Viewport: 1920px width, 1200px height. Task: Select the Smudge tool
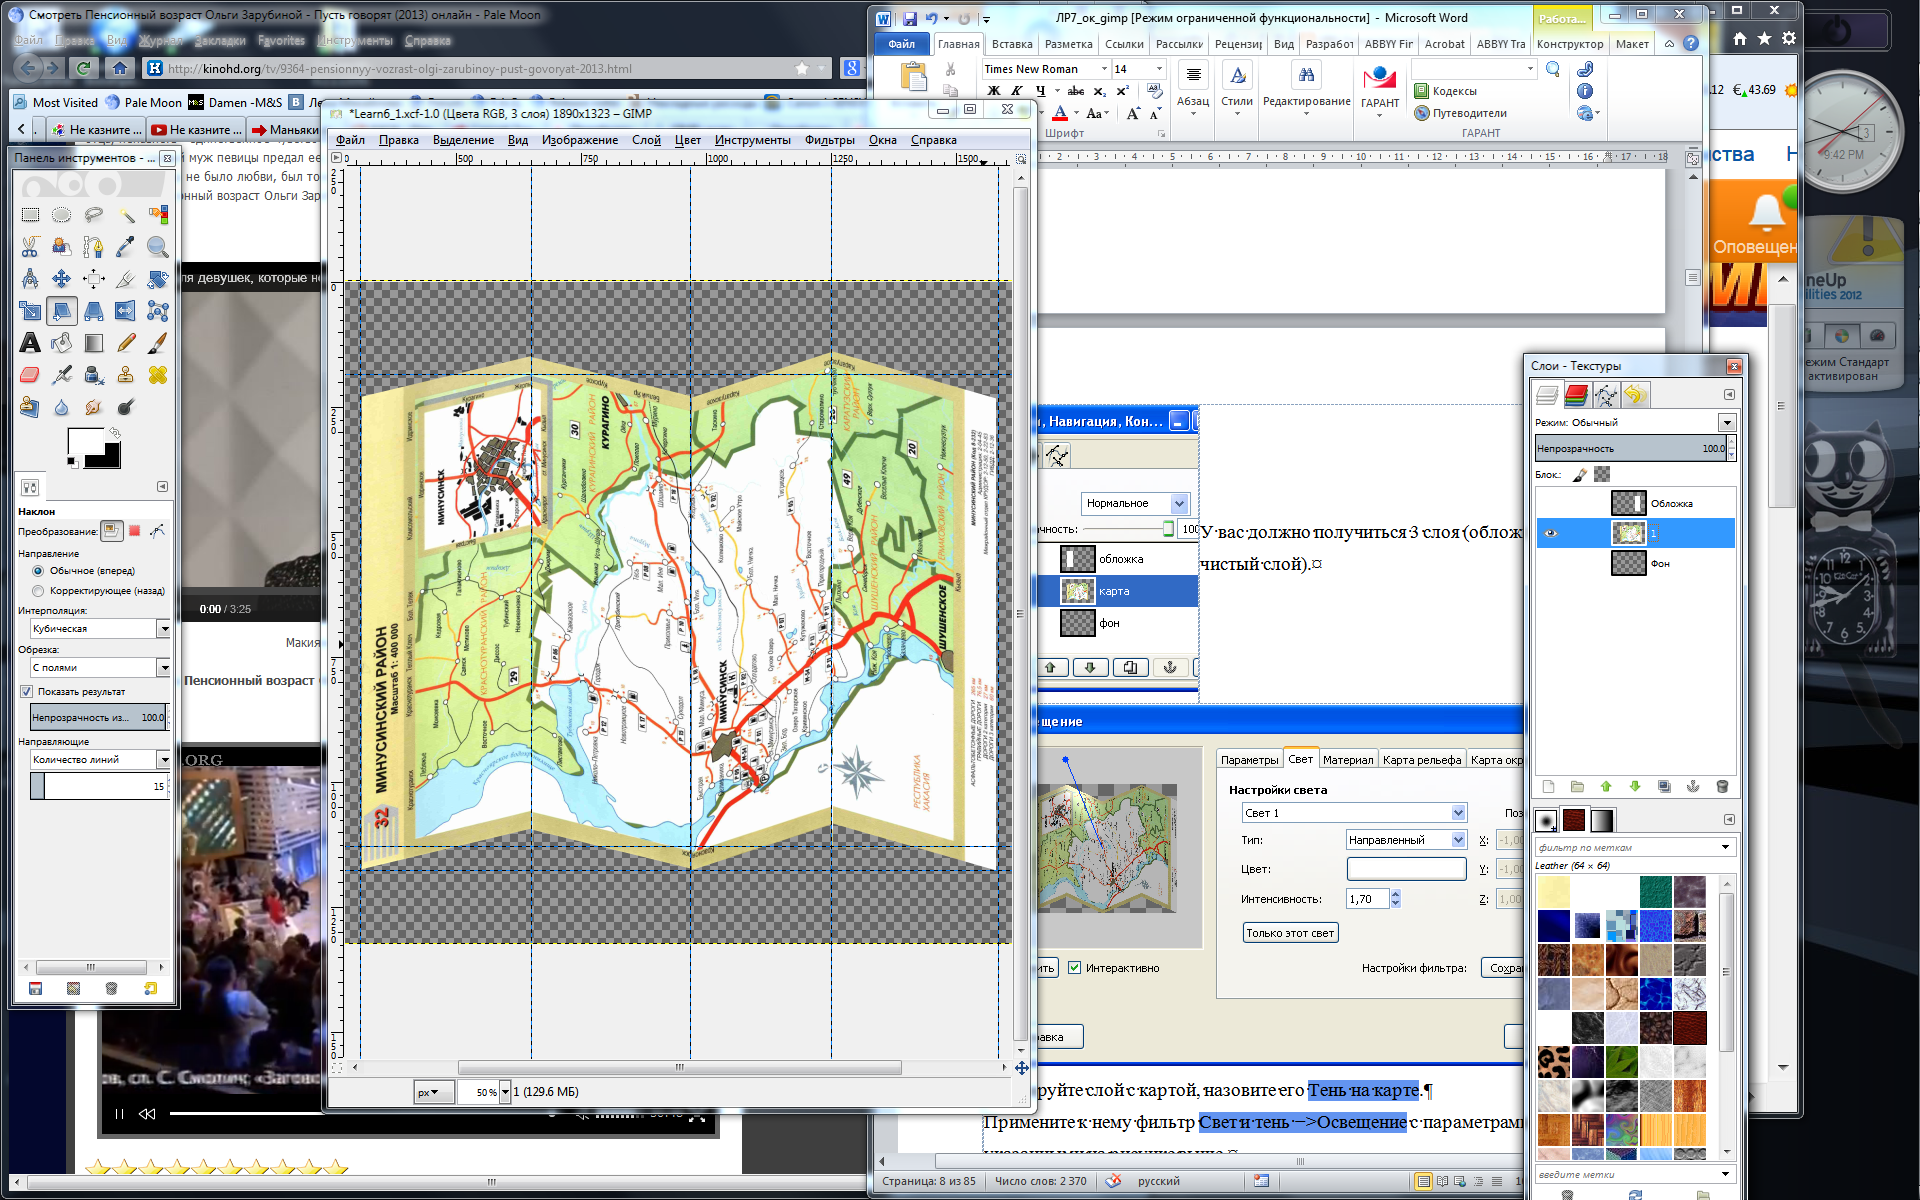pos(94,407)
